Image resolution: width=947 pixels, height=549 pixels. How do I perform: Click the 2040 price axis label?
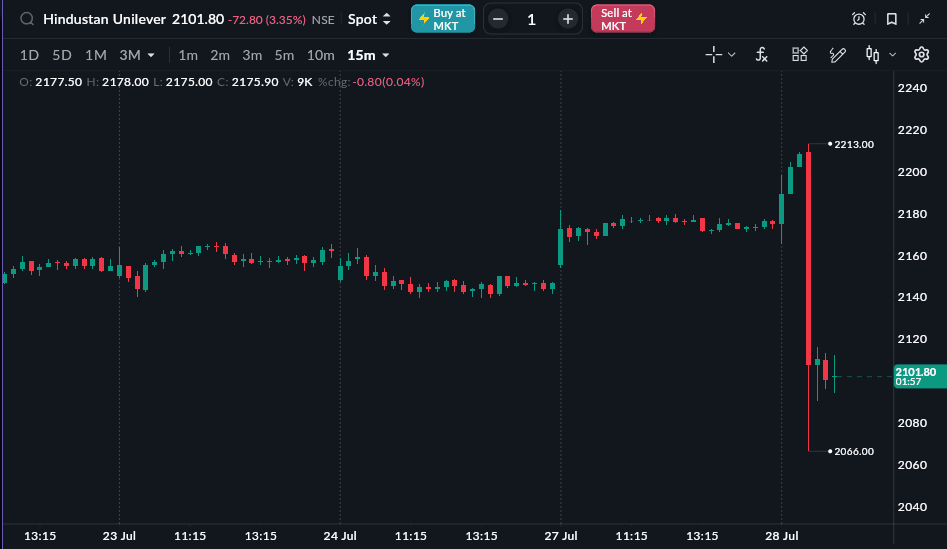[912, 507]
